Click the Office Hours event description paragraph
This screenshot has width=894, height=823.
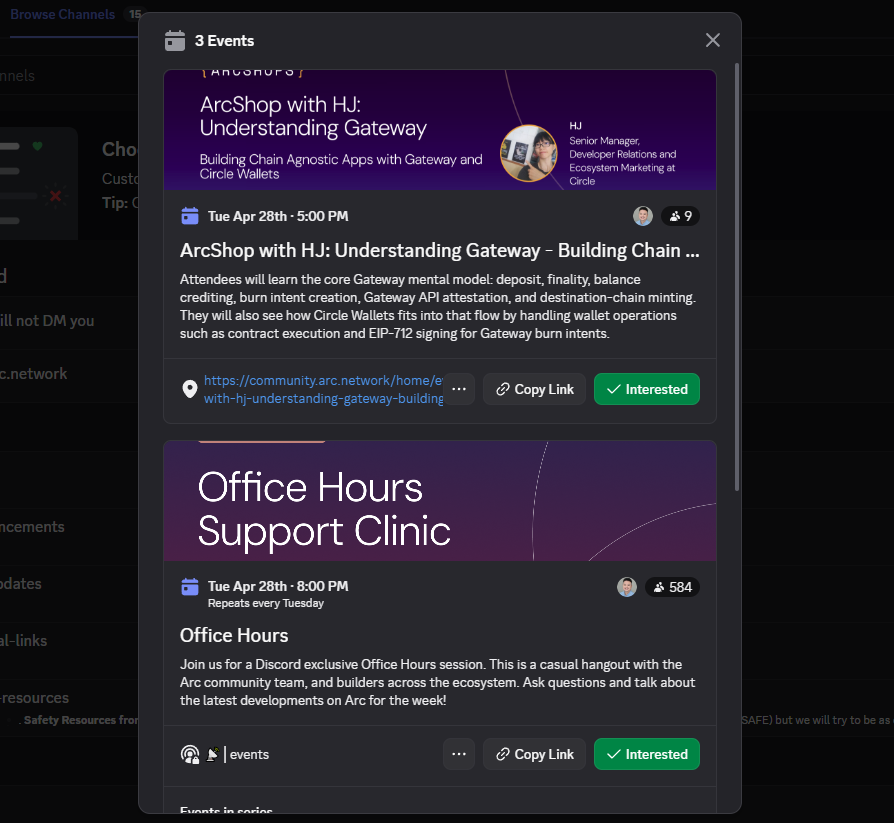coord(438,682)
